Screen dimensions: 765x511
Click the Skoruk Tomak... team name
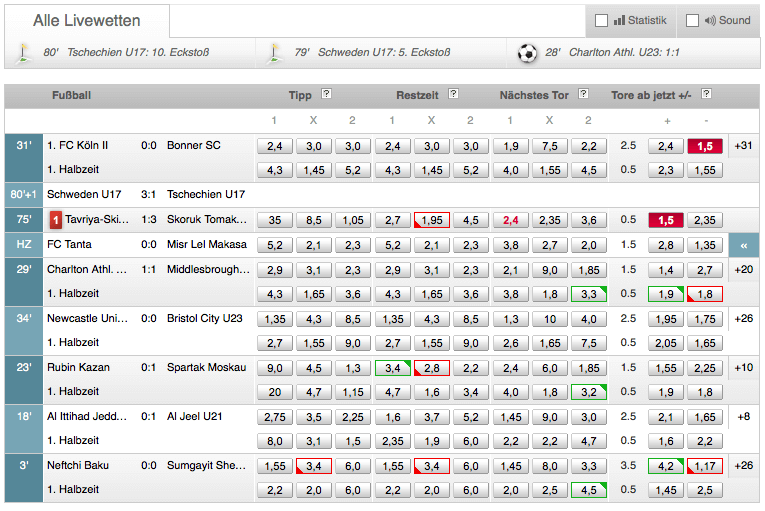pos(207,220)
